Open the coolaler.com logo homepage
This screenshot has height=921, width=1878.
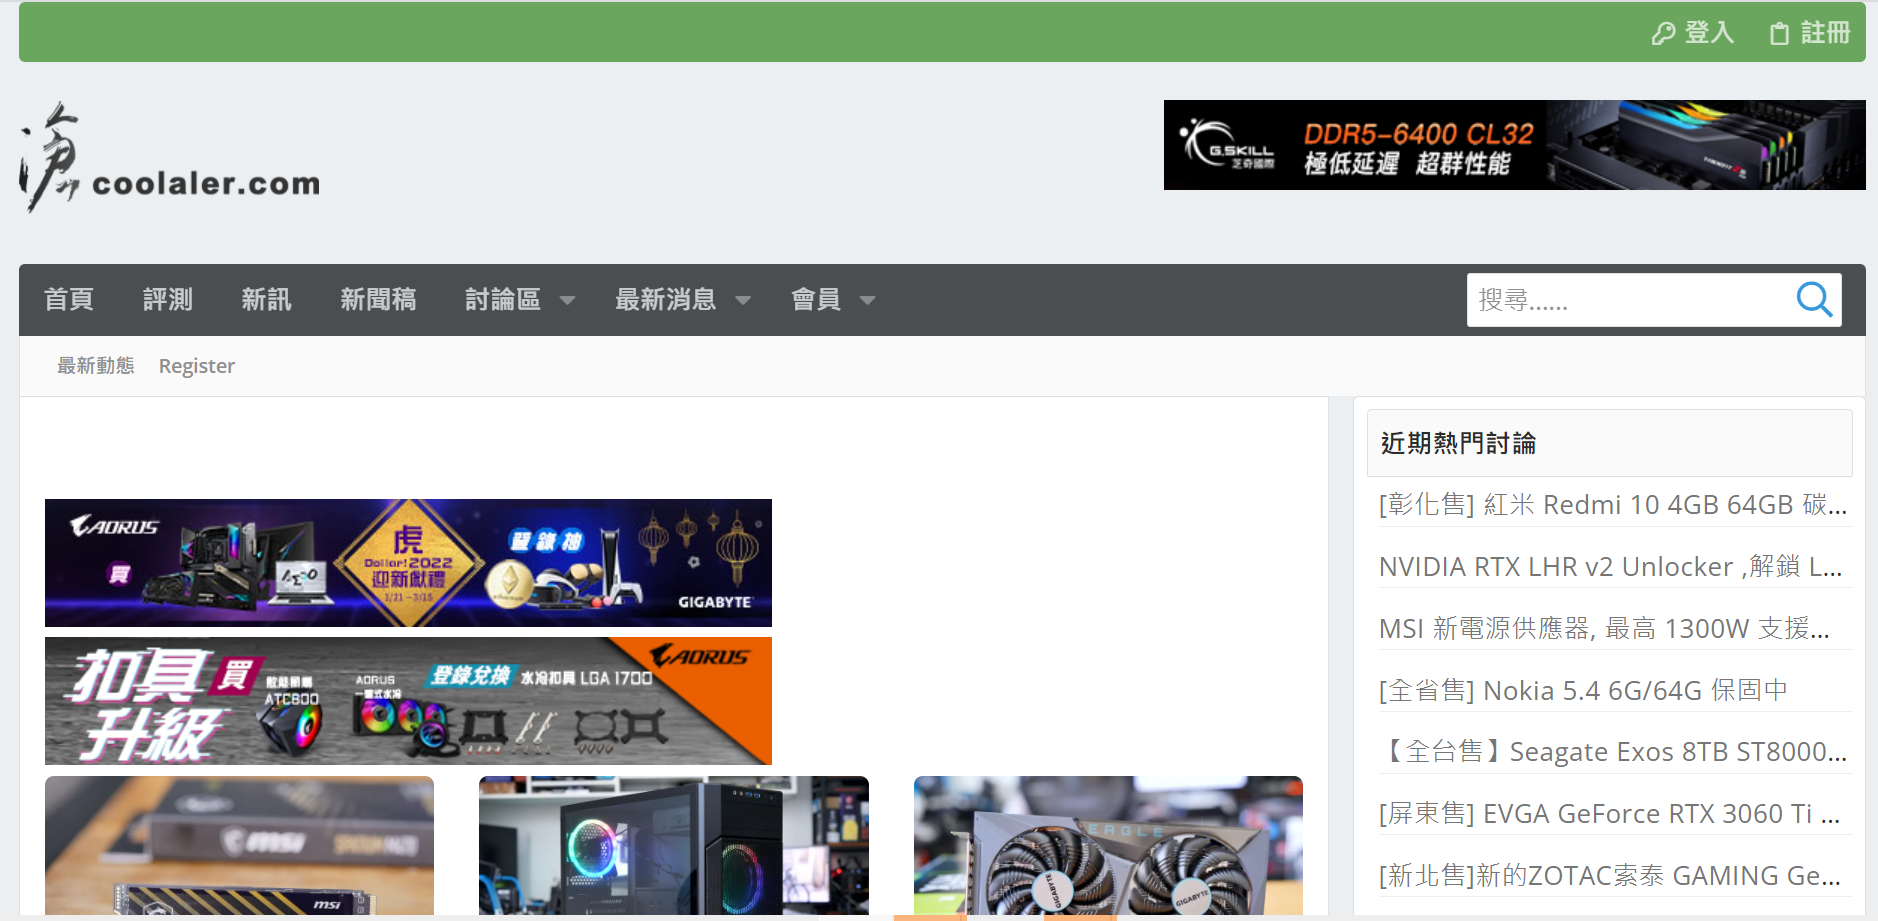[170, 157]
